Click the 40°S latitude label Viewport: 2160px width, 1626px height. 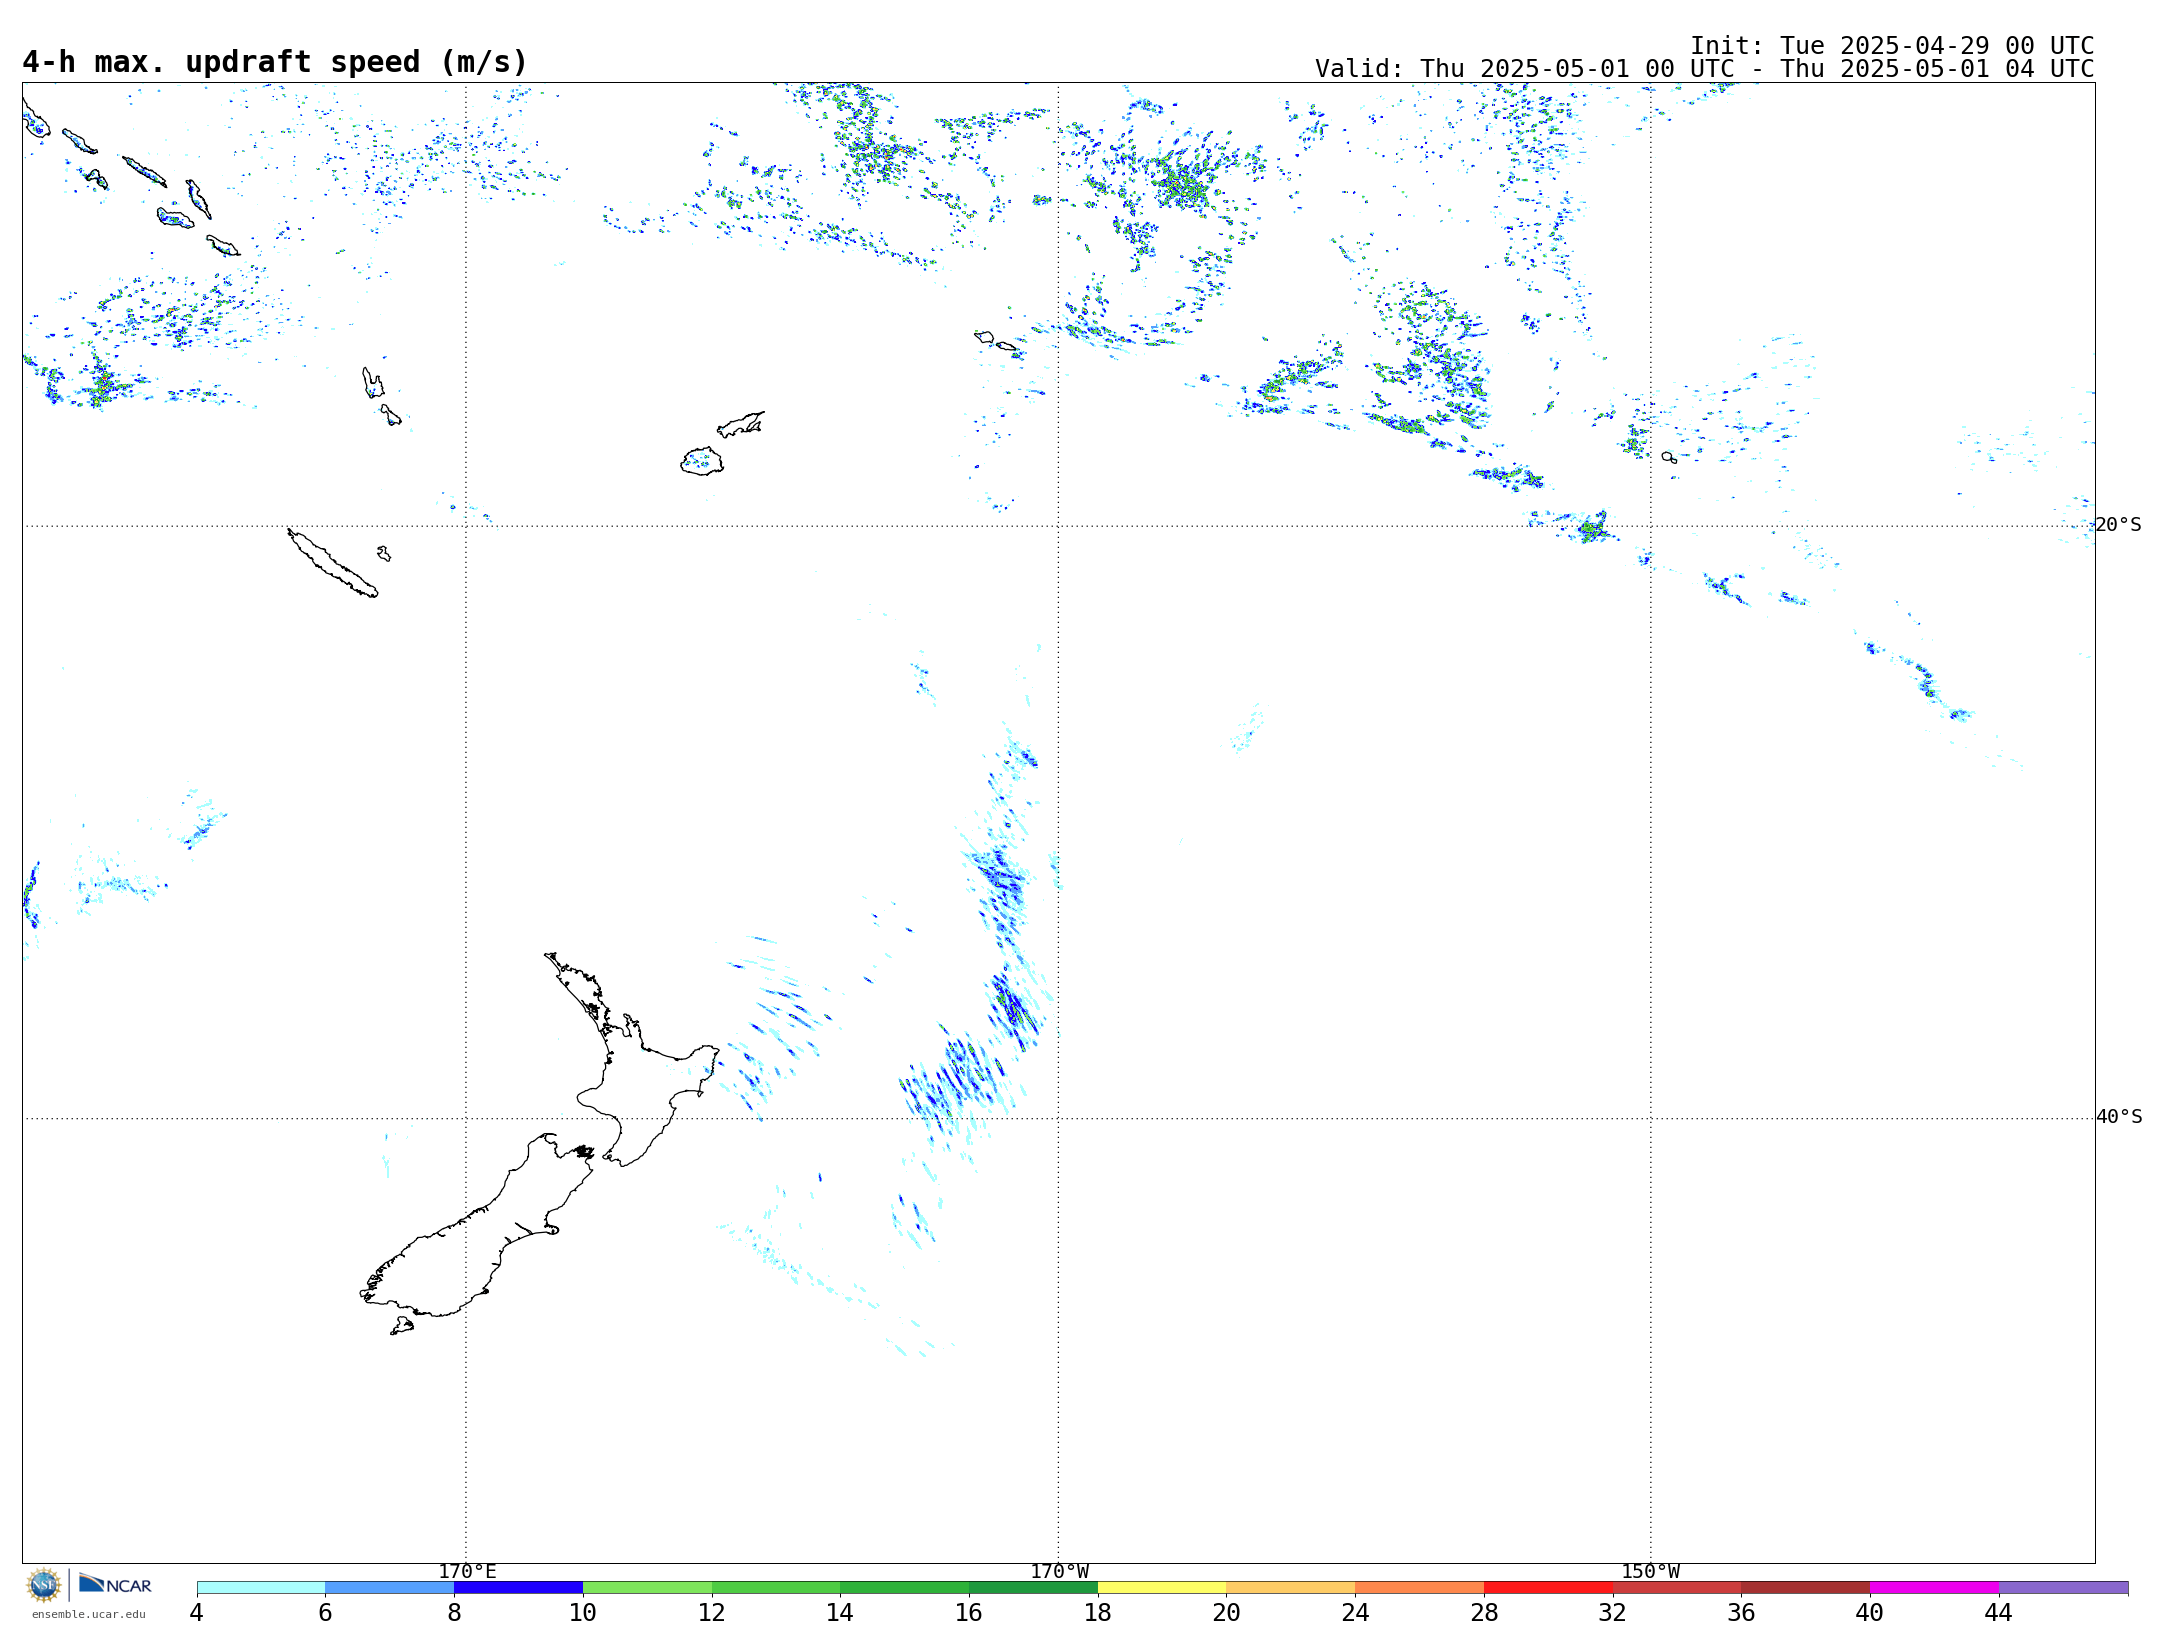2119,1117
